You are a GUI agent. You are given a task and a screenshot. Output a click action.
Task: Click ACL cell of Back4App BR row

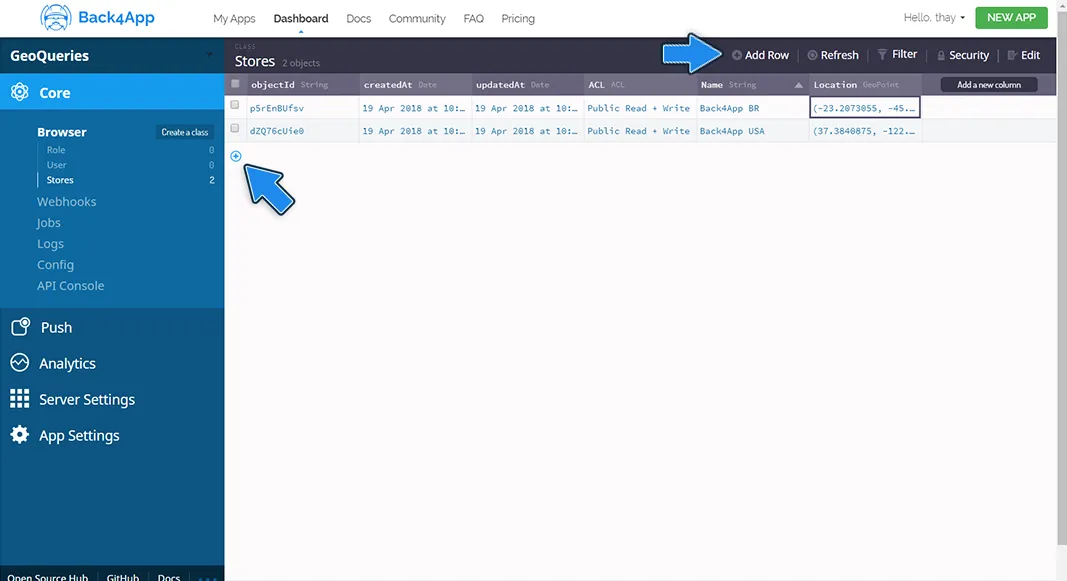tap(638, 108)
